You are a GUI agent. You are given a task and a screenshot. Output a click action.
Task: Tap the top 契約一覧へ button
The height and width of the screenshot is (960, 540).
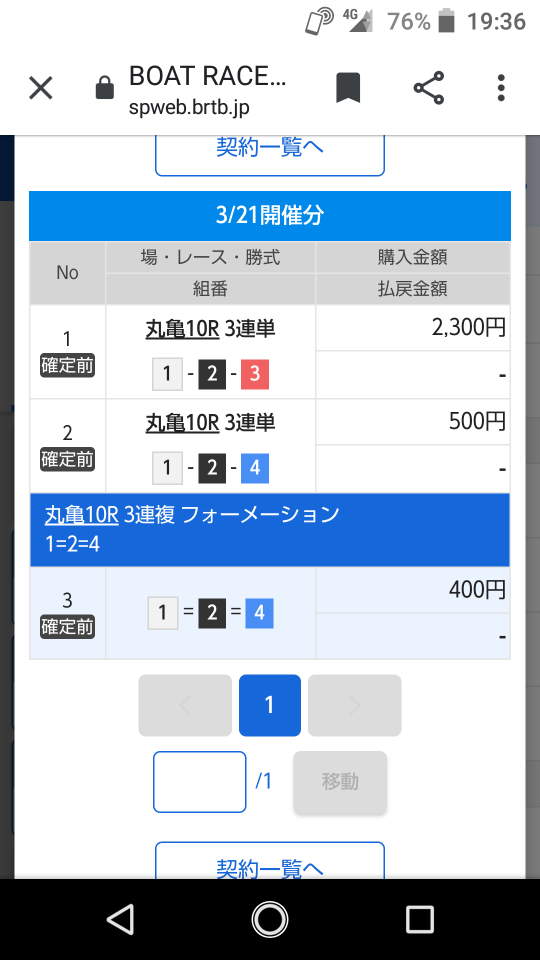[269, 153]
